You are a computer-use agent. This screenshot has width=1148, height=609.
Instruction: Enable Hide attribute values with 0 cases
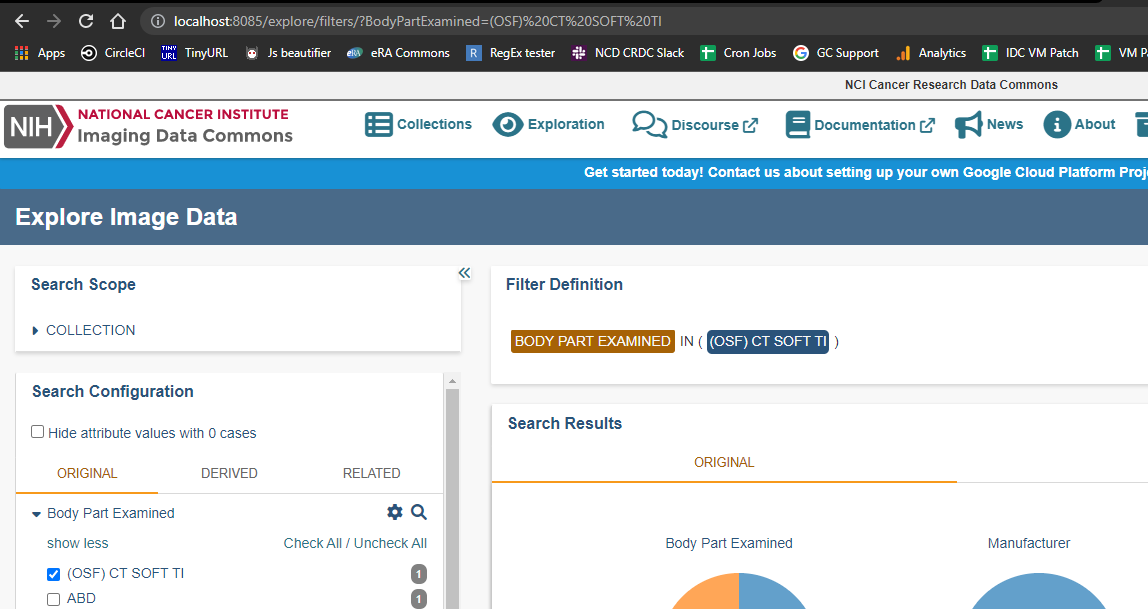tap(37, 431)
